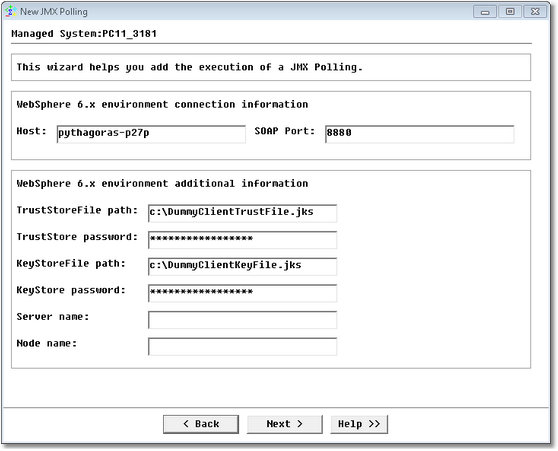Click the additional information heading
The width and height of the screenshot is (558, 451).
(x=162, y=183)
